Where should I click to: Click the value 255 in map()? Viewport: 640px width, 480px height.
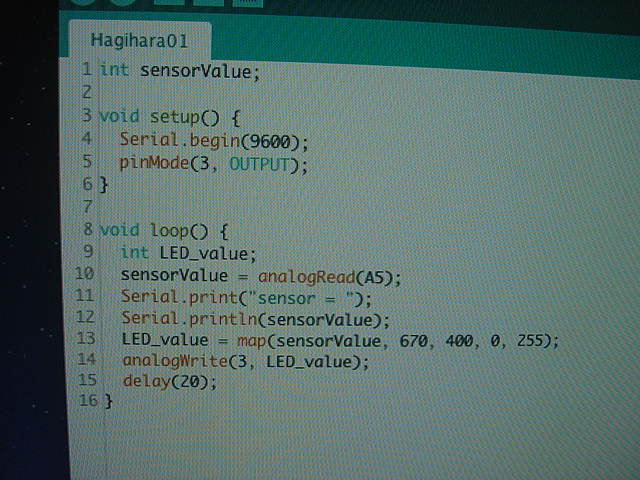pos(531,340)
